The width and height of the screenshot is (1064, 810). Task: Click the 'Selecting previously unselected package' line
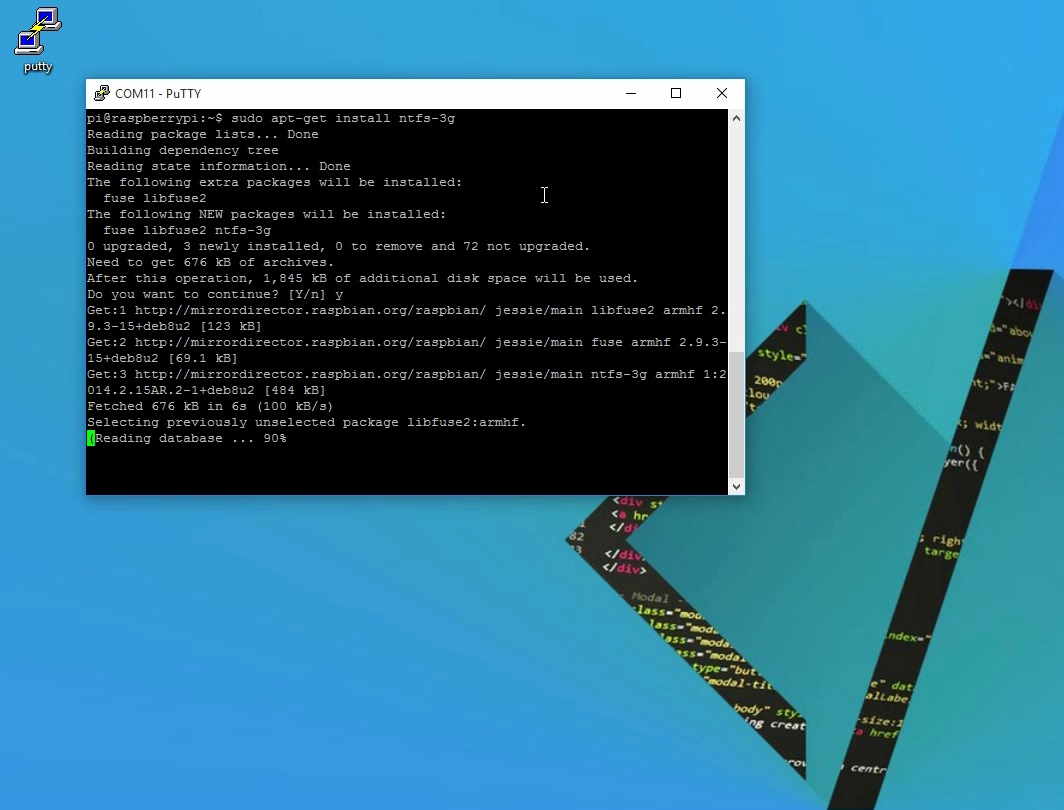coord(307,423)
